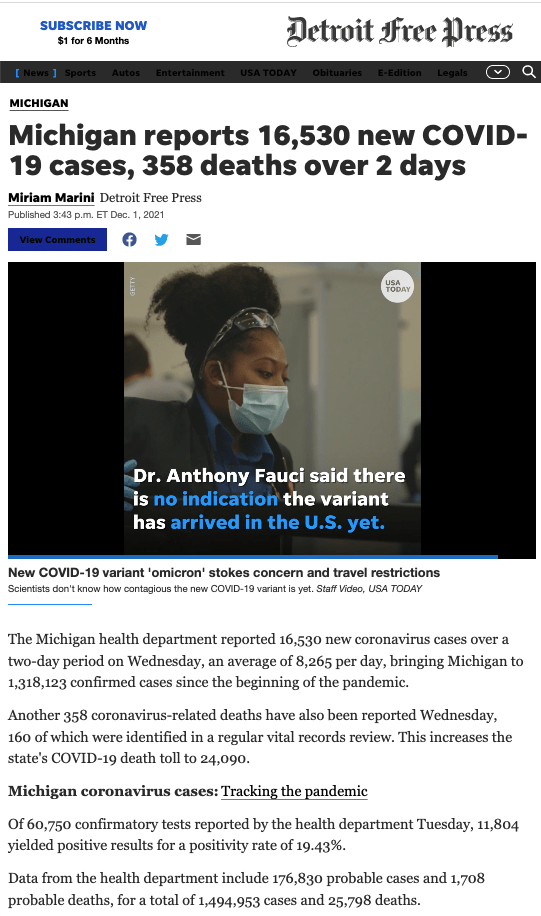Open the Sports section
The width and height of the screenshot is (541, 916).
(80, 72)
